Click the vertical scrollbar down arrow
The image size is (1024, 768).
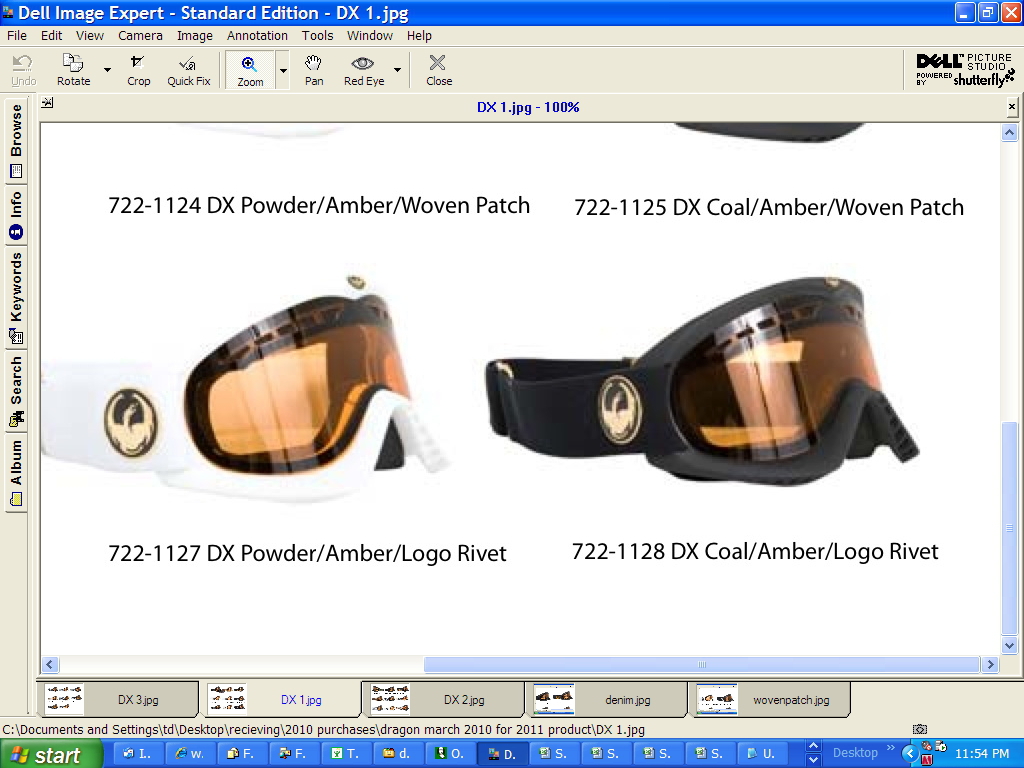[1009, 645]
